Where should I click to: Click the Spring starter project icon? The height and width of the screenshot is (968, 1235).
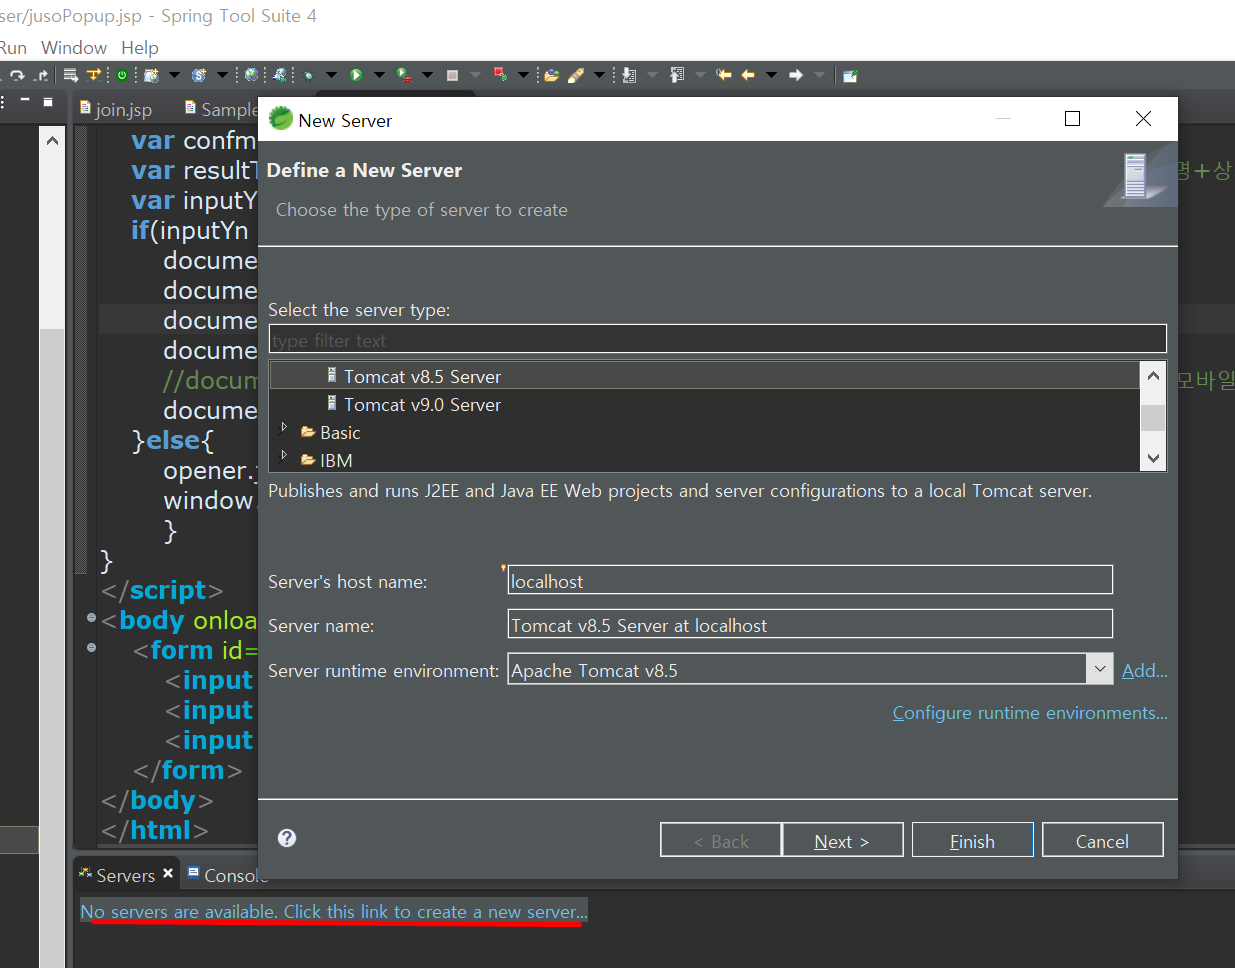tap(199, 75)
